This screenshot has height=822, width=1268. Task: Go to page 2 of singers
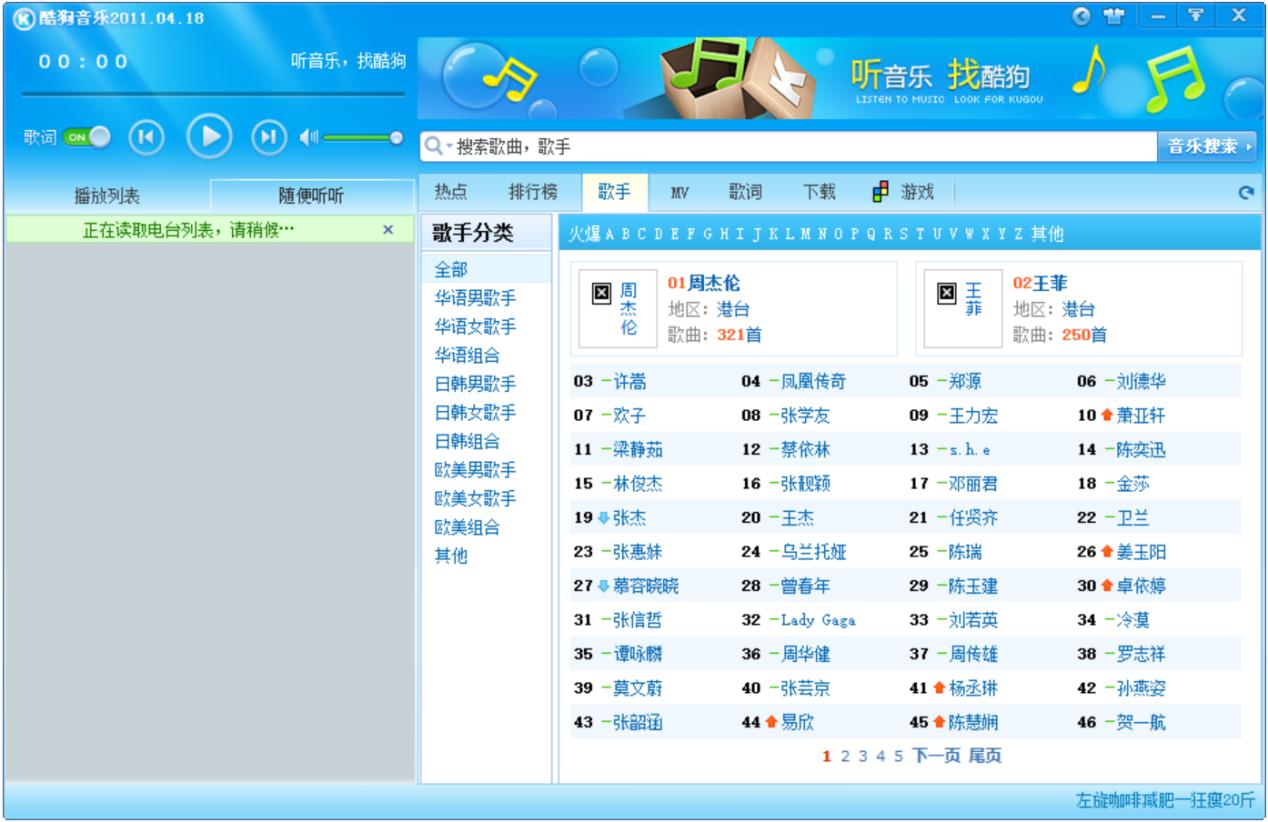[845, 756]
